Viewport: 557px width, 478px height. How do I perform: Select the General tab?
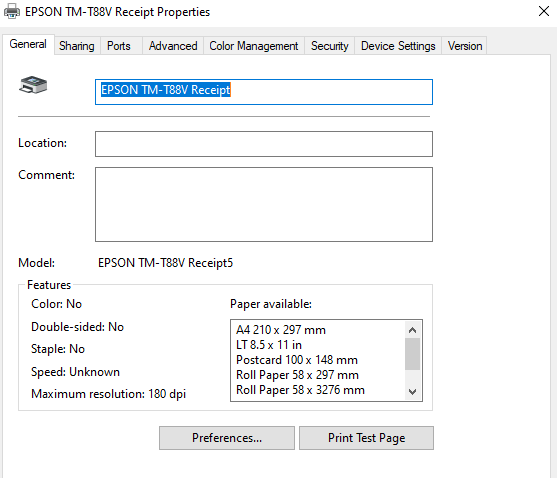[x=28, y=44]
